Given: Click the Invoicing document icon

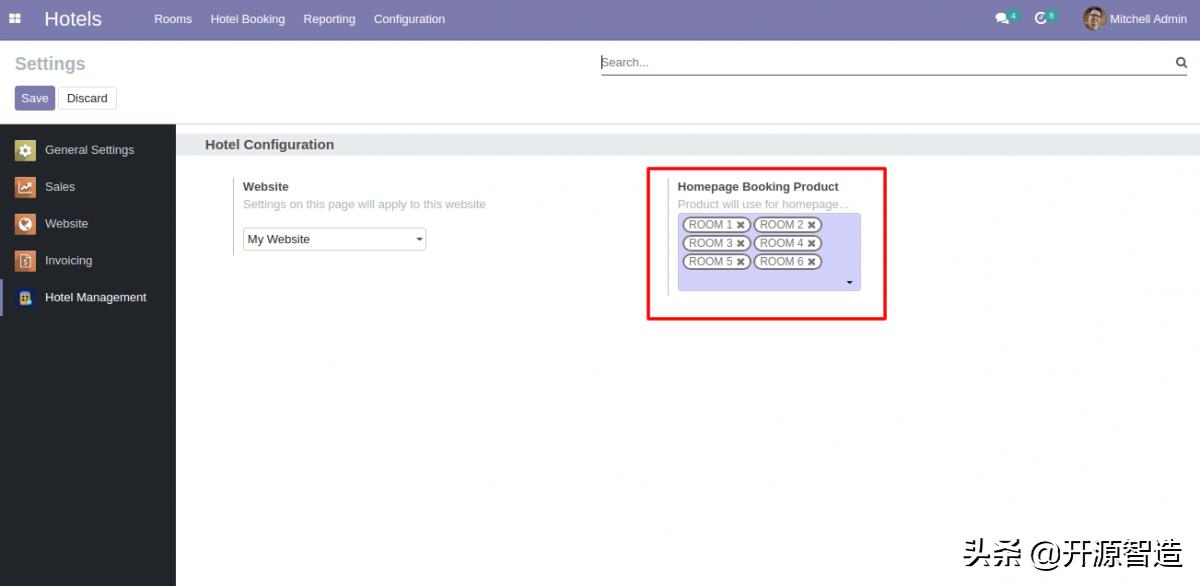Looking at the screenshot, I should point(25,261).
